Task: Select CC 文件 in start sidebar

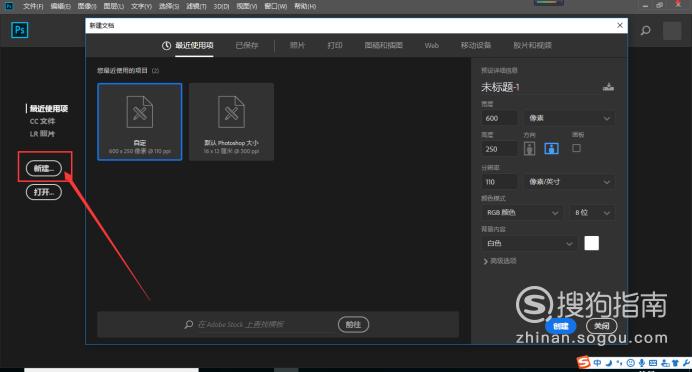Action: point(42,121)
